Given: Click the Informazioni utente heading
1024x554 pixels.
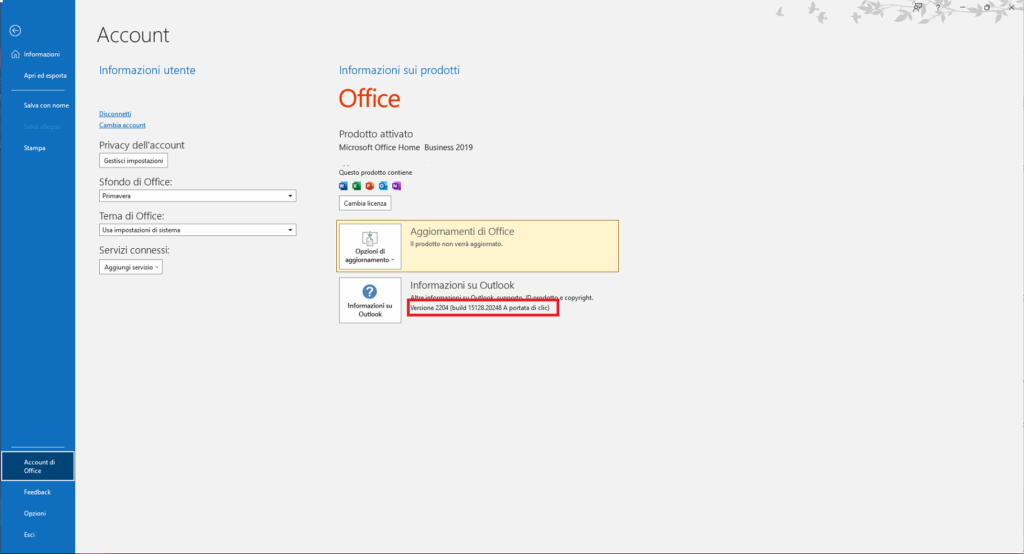Looking at the screenshot, I should click(x=147, y=70).
